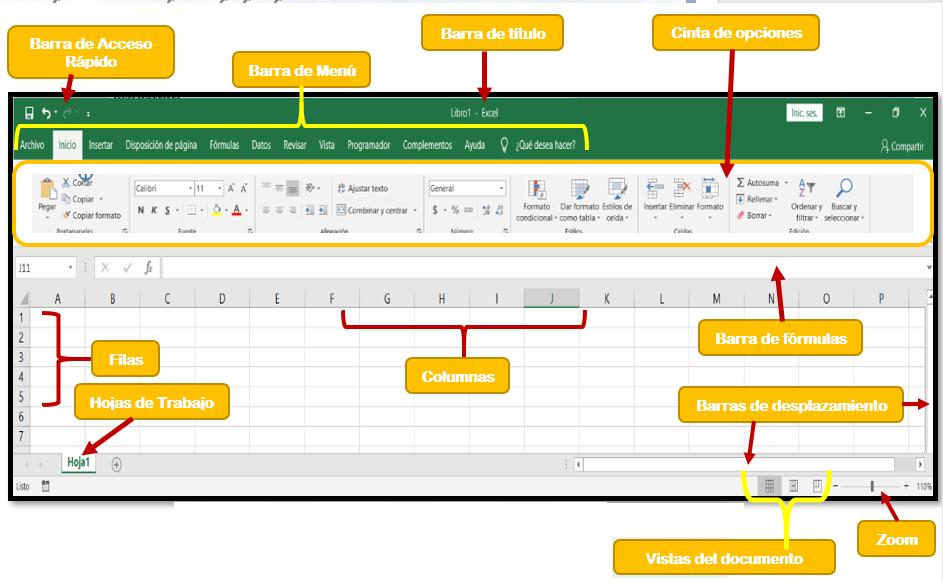
Task: Open the General number format dropdown
Action: tap(501, 188)
